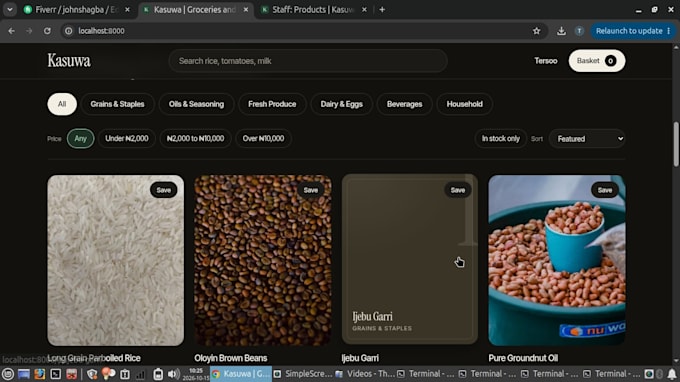Image resolution: width=680 pixels, height=382 pixels.
Task: Open the Tersoo account link
Action: click(546, 61)
